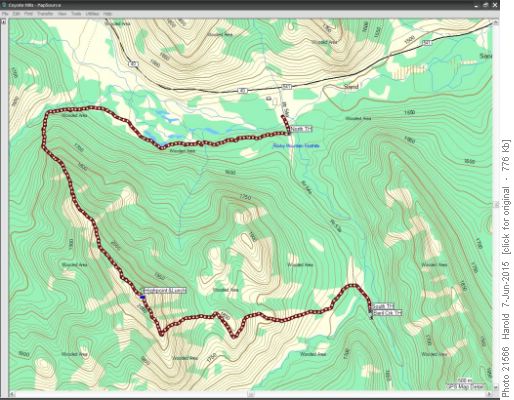Screen dimensions: 514x400
Task: Click the Sand town label below the highway
Action: coord(351,87)
